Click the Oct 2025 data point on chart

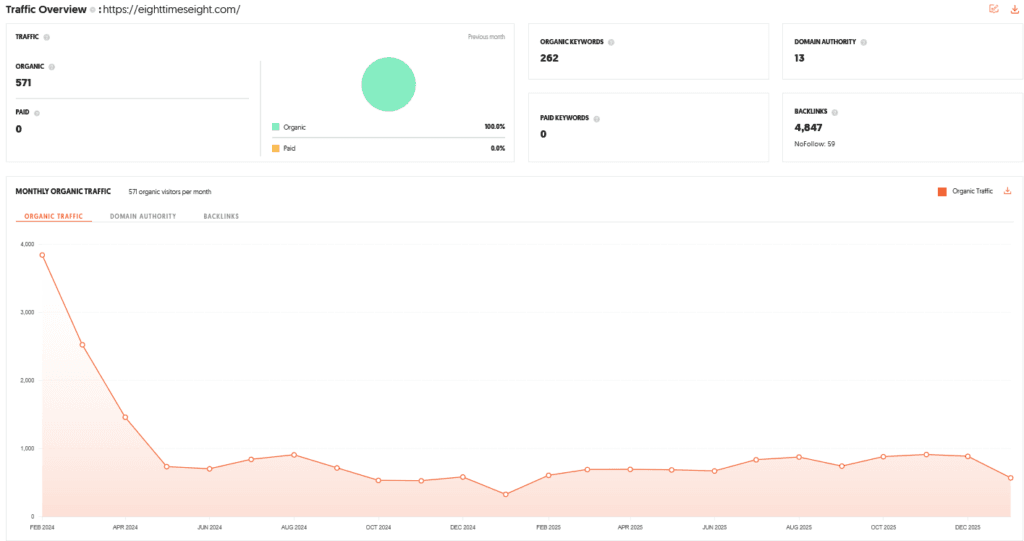[x=884, y=457]
